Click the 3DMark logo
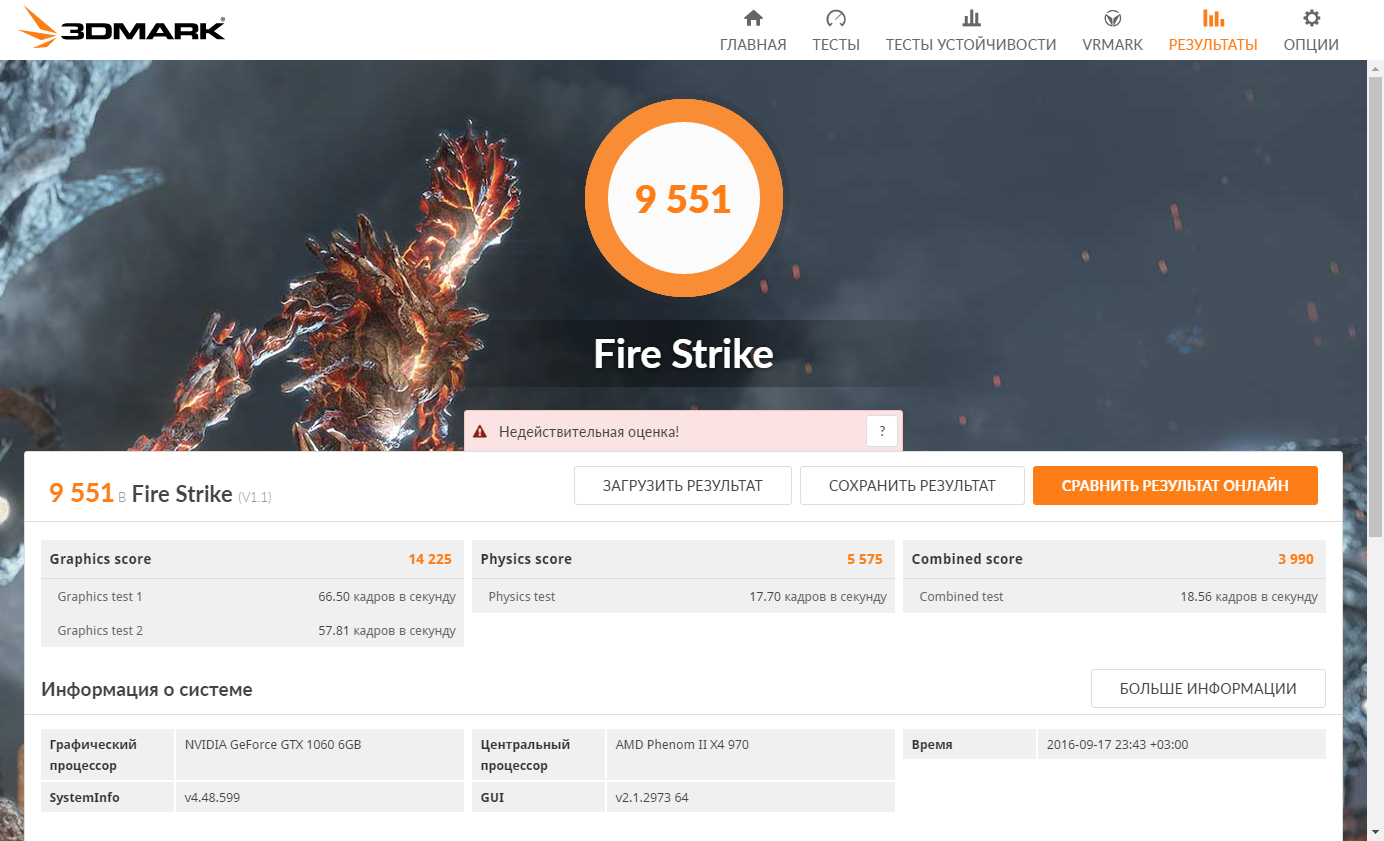 click(x=122, y=28)
